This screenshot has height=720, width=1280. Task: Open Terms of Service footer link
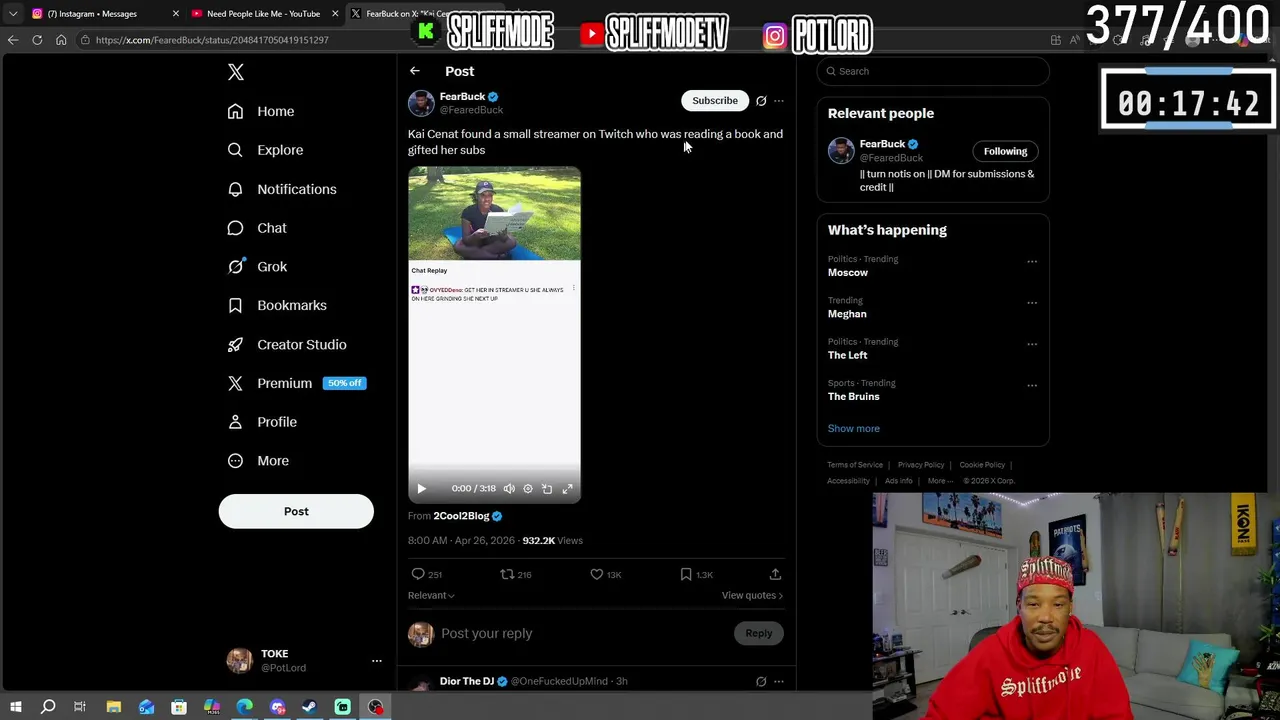855,465
